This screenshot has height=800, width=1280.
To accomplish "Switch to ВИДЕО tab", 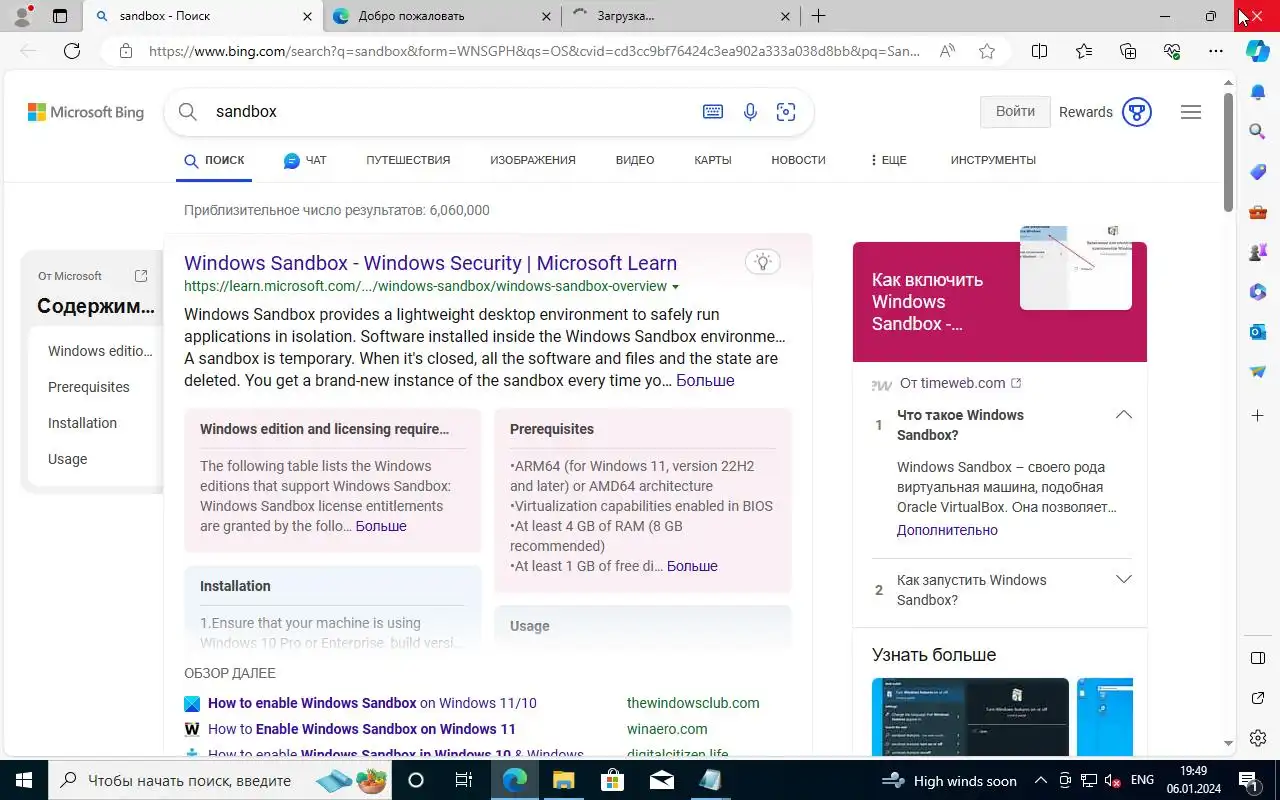I will 635,160.
